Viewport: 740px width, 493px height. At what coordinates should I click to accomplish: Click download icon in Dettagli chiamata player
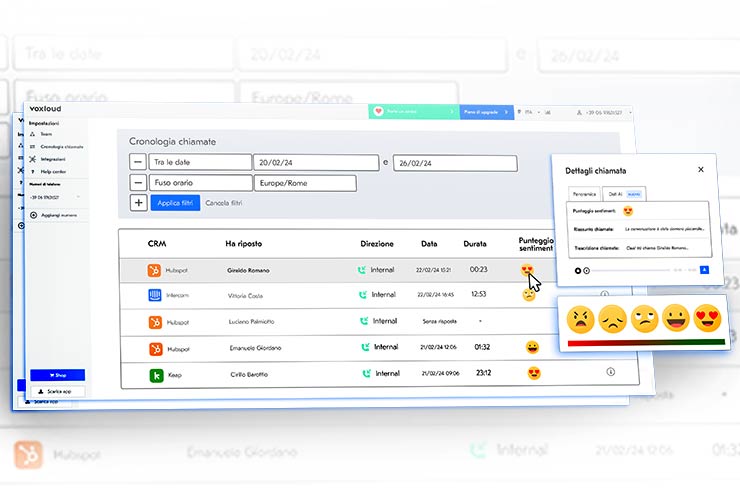[x=704, y=270]
